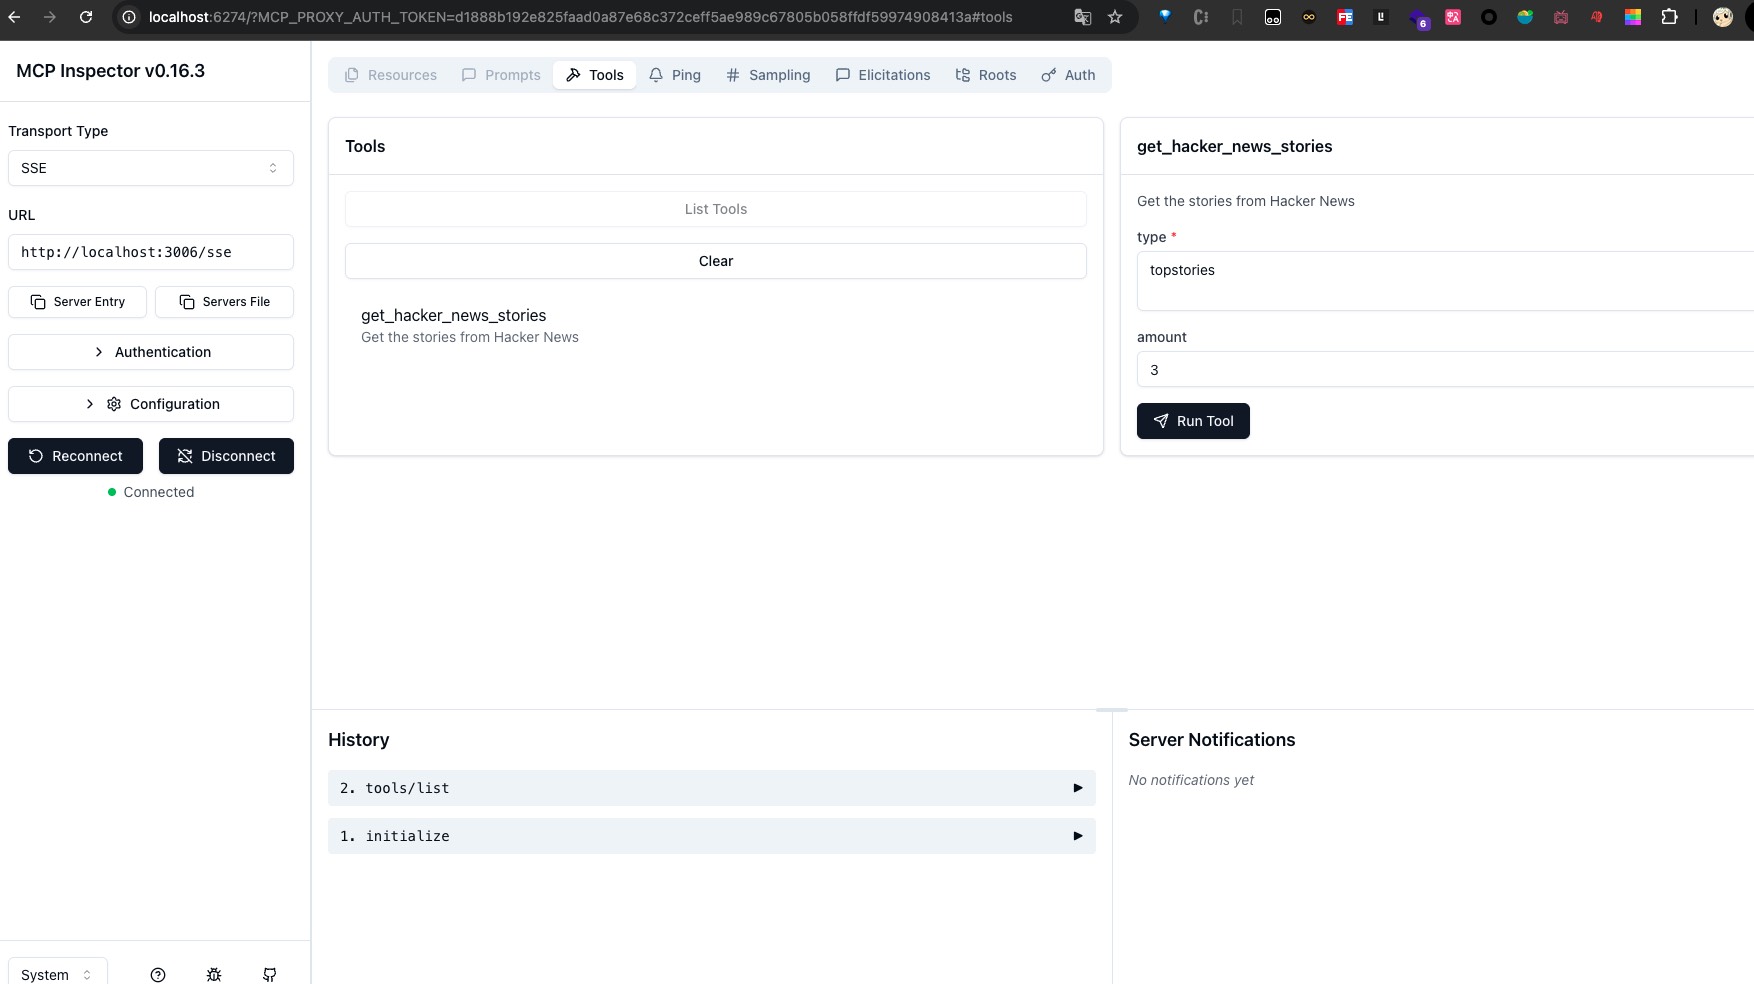Click the Reconnect button

[x=76, y=456]
